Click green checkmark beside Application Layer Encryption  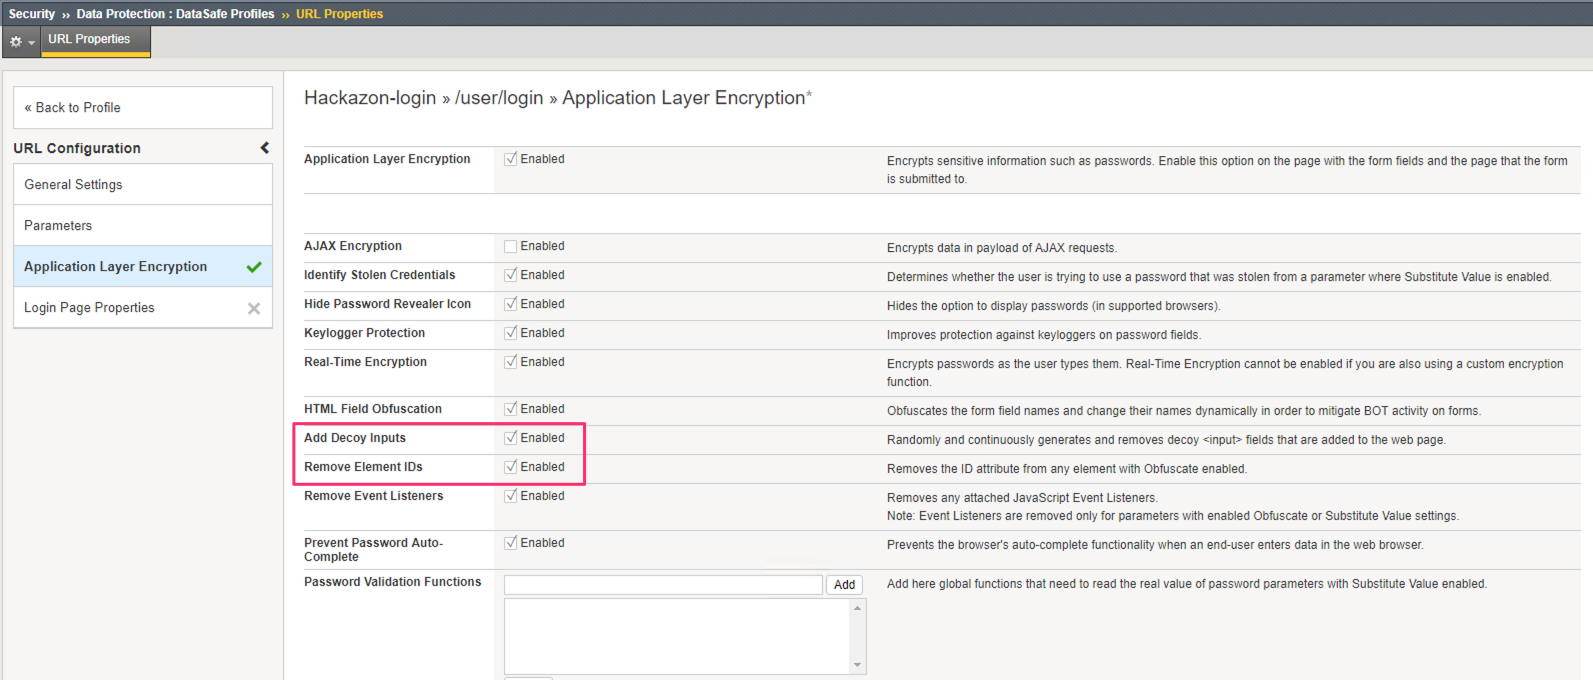(x=254, y=267)
